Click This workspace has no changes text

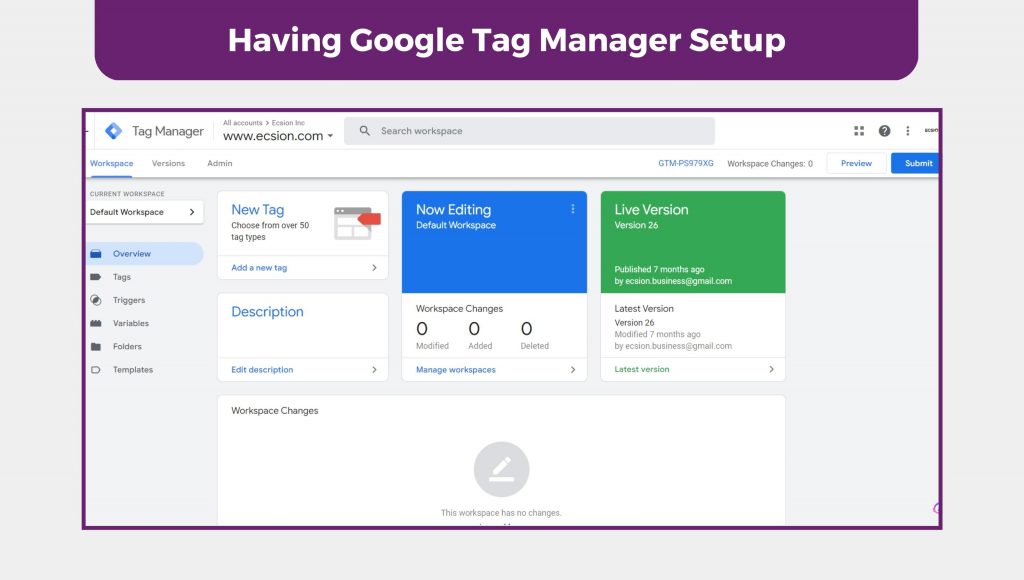(x=501, y=513)
